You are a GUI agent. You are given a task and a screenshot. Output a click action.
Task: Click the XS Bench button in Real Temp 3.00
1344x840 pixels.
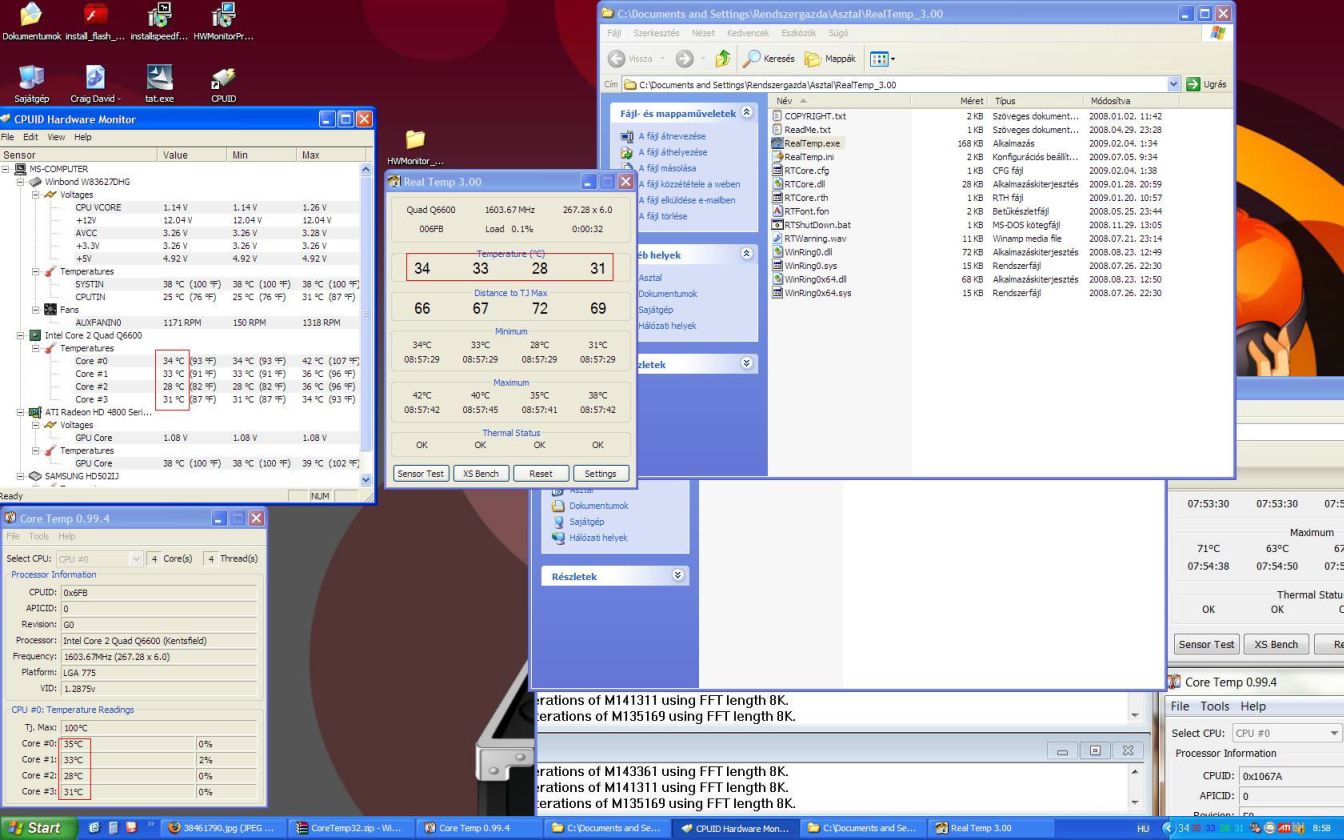pos(480,474)
